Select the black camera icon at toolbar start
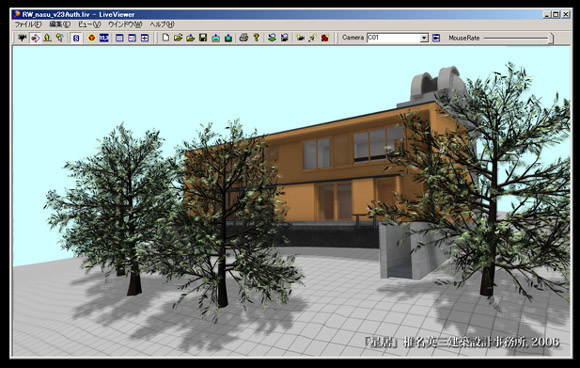Image resolution: width=580 pixels, height=368 pixels. pos(22,38)
